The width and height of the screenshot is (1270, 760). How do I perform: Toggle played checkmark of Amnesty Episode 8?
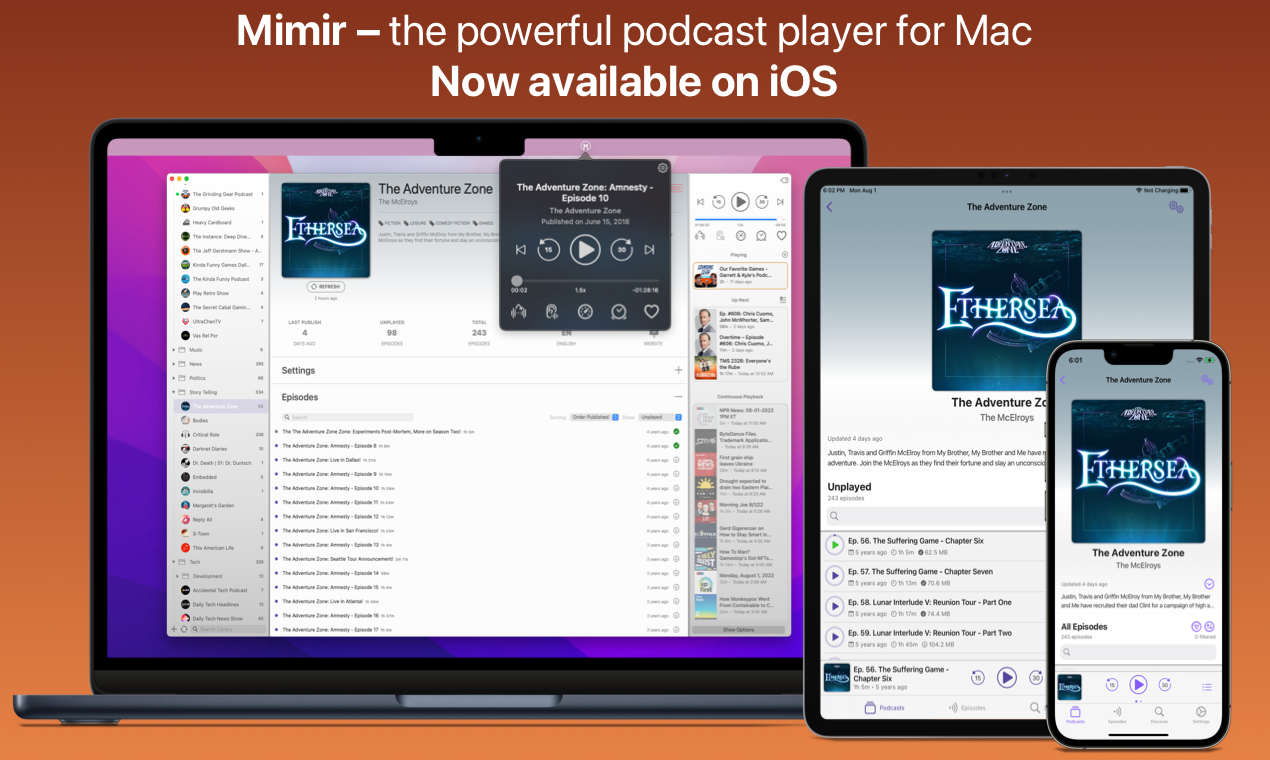(x=677, y=445)
